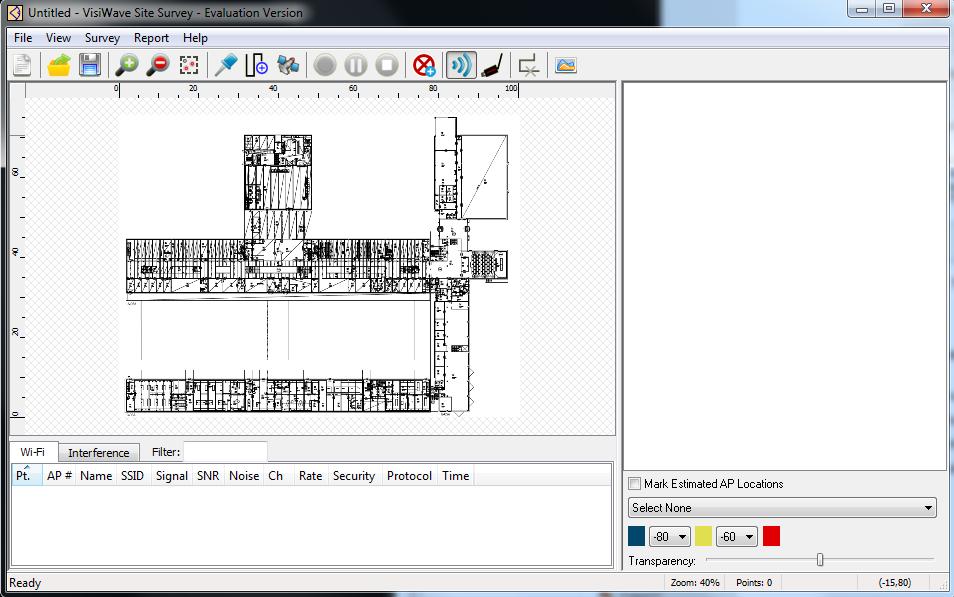This screenshot has height=597, width=954.
Task: Click the (-15,80) coordinates in status bar
Action: [894, 582]
